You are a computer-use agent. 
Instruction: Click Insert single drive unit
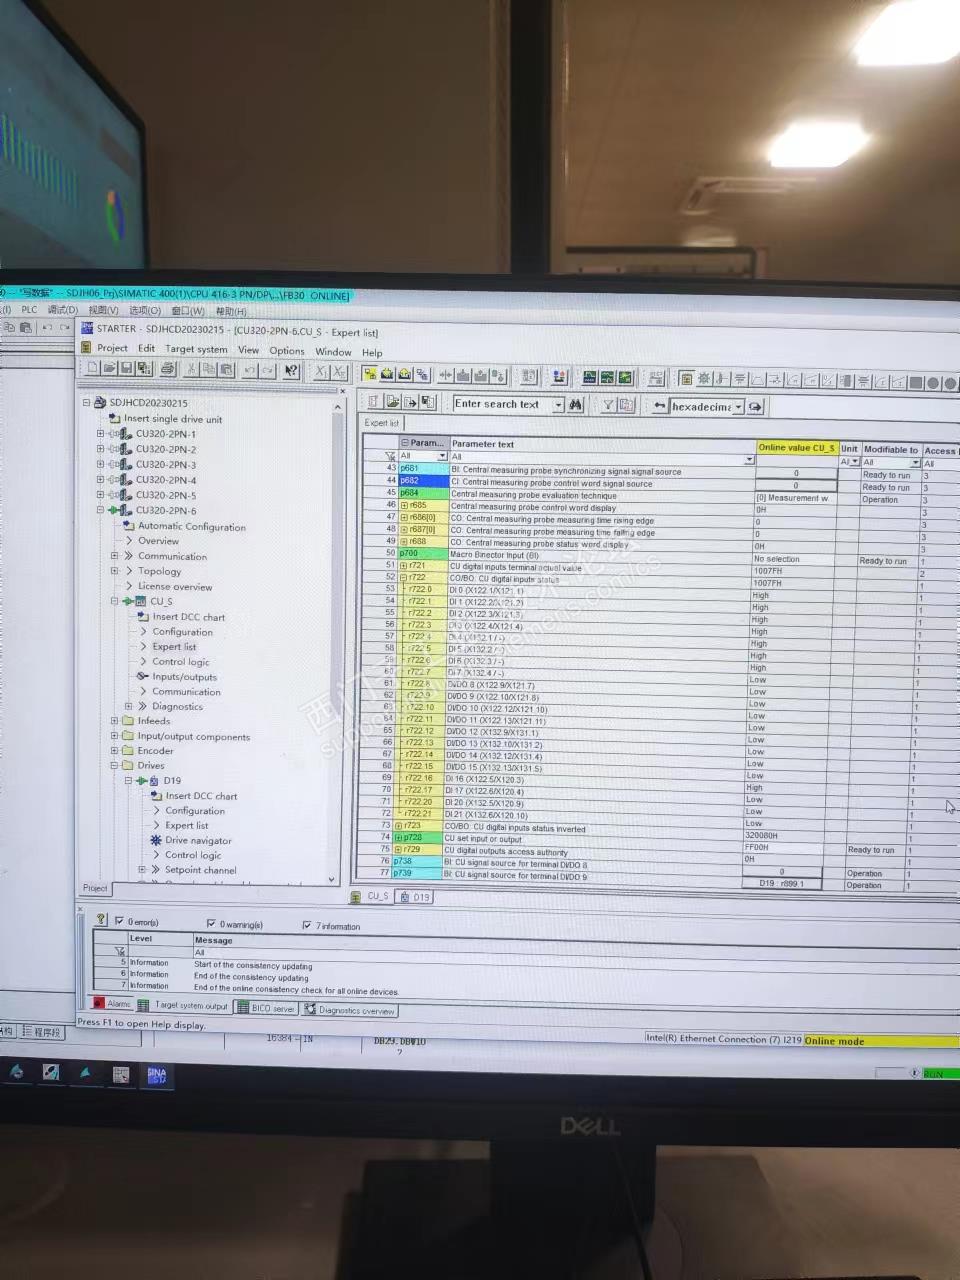pyautogui.click(x=173, y=419)
